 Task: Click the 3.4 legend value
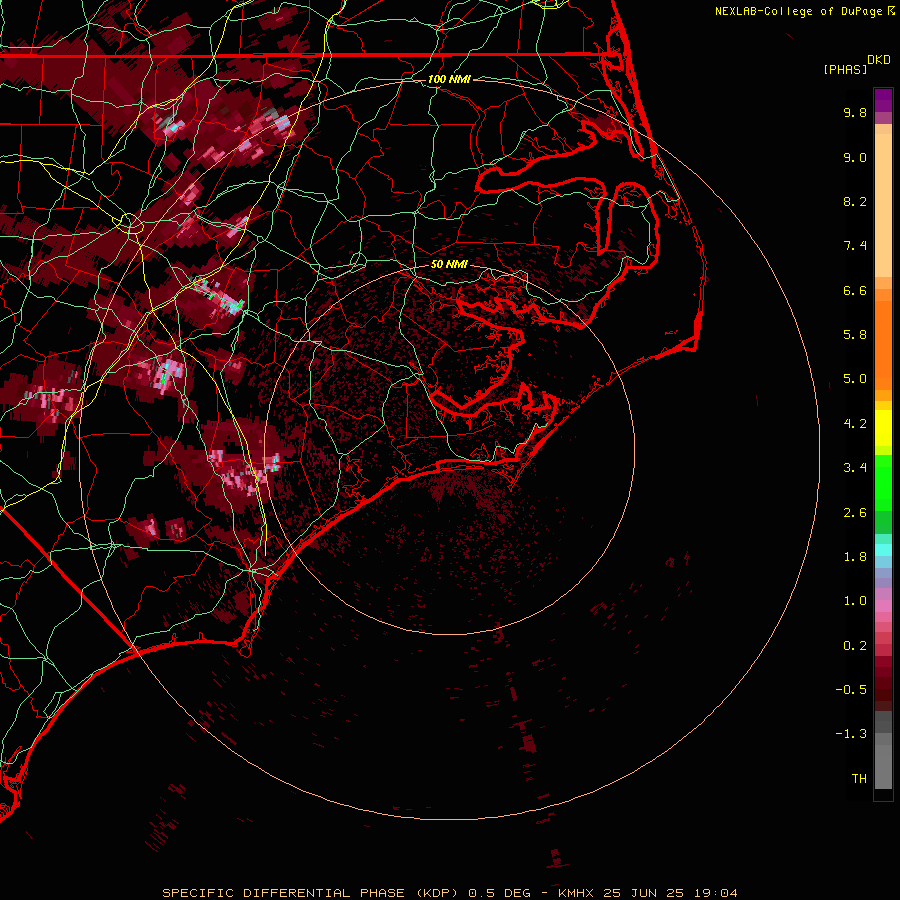coord(855,468)
